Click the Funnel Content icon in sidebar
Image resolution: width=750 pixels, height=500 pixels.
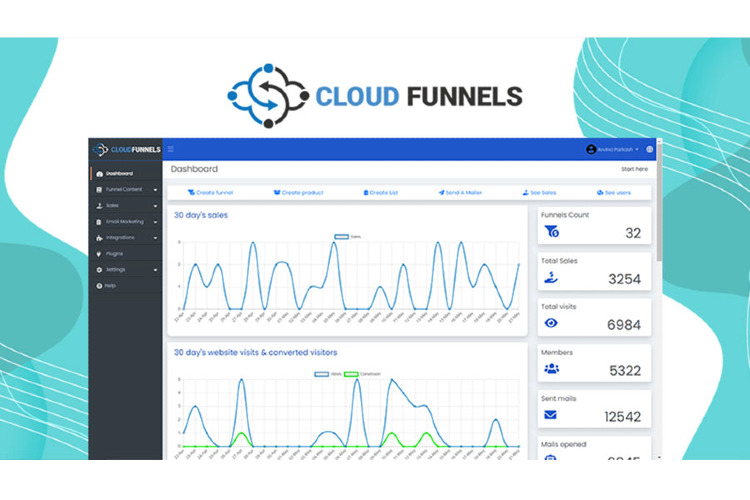pos(99,189)
